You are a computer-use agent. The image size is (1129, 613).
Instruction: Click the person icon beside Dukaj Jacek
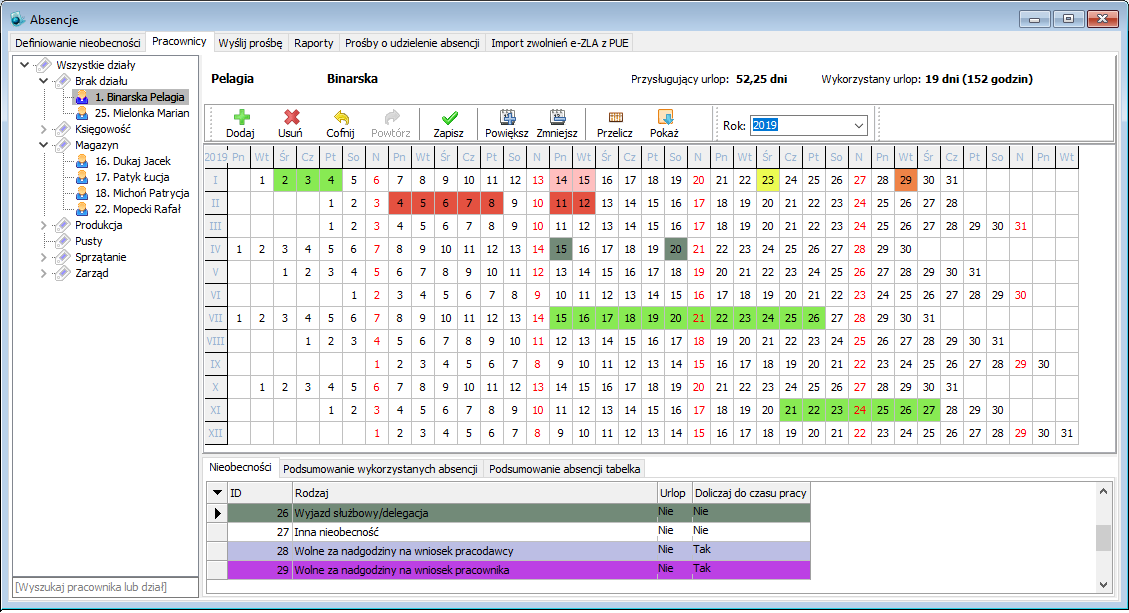click(82, 161)
